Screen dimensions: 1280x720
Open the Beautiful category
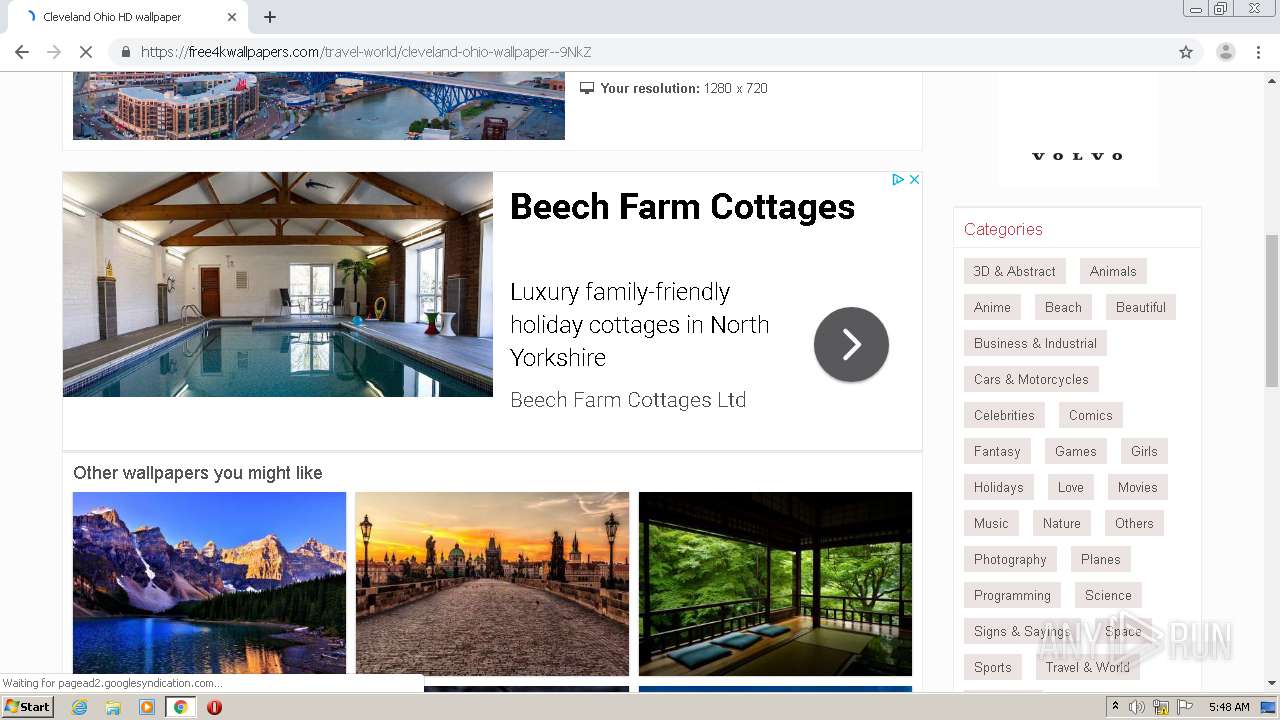tap(1141, 307)
